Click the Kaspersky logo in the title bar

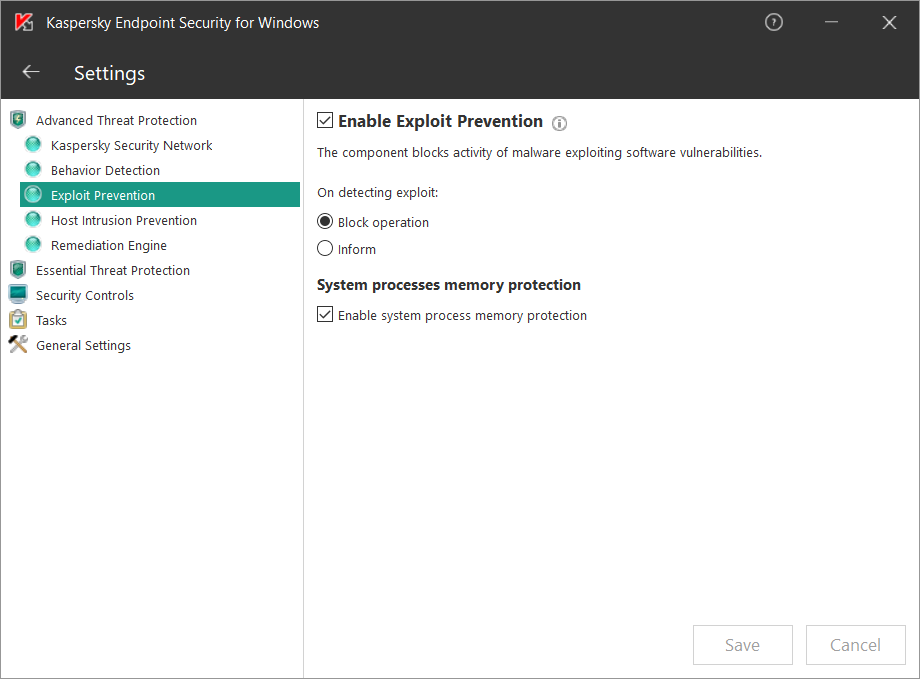24,22
